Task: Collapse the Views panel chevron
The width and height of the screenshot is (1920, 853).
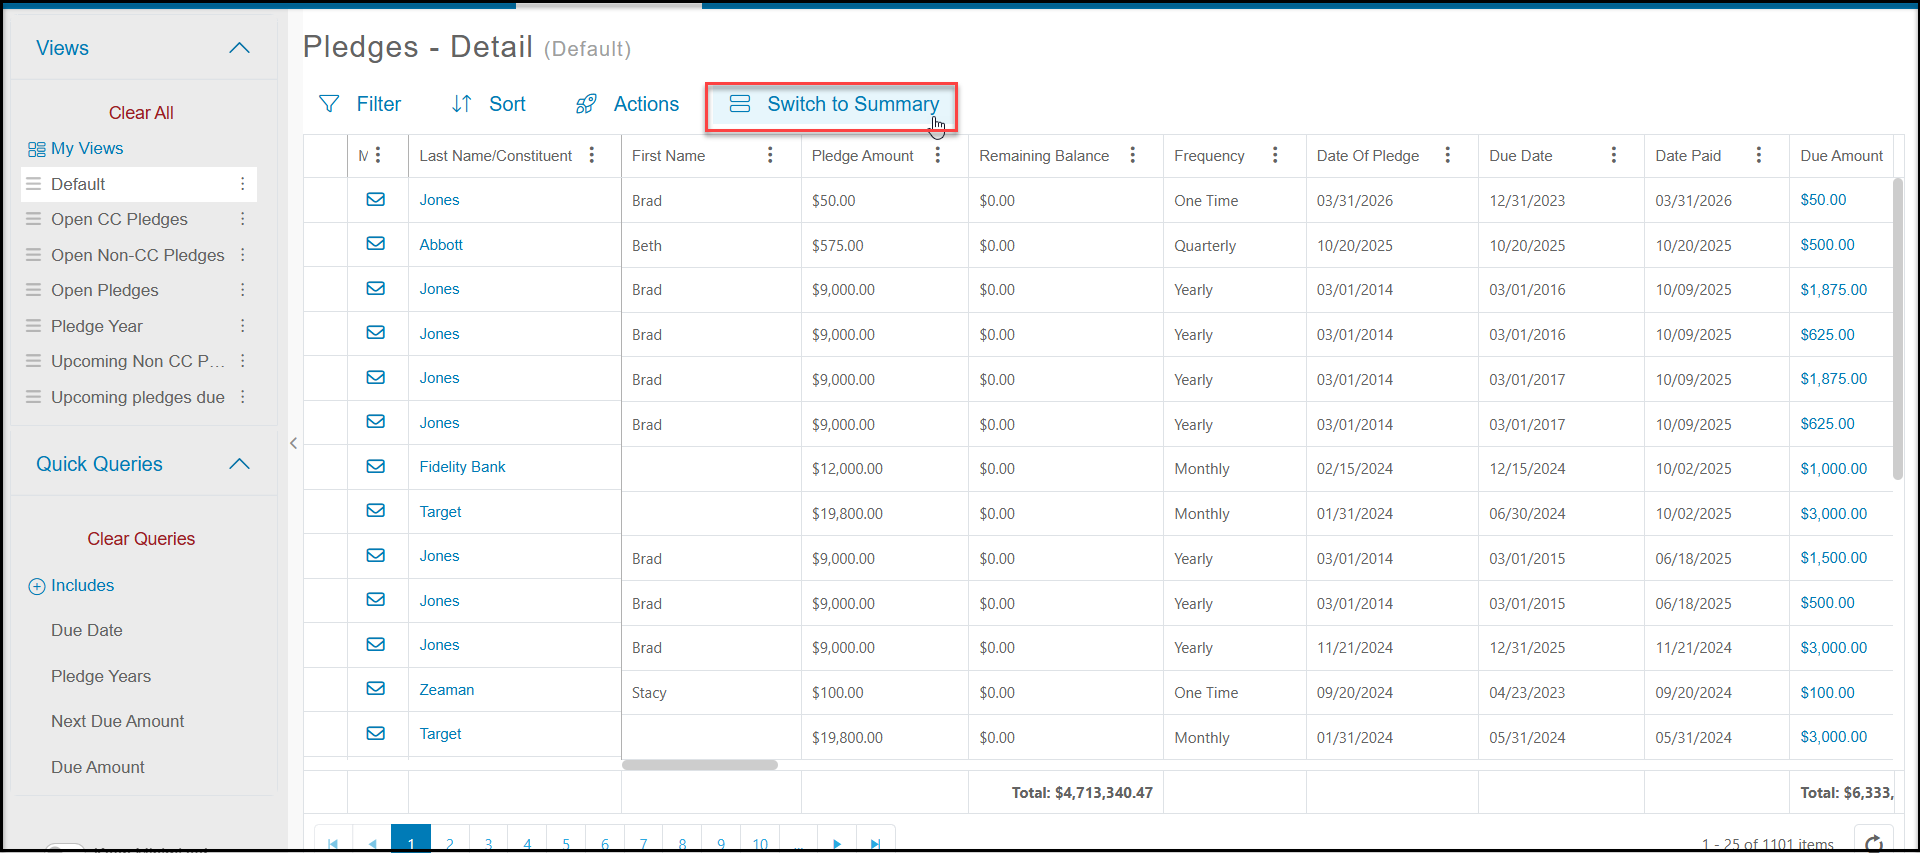Action: click(239, 48)
